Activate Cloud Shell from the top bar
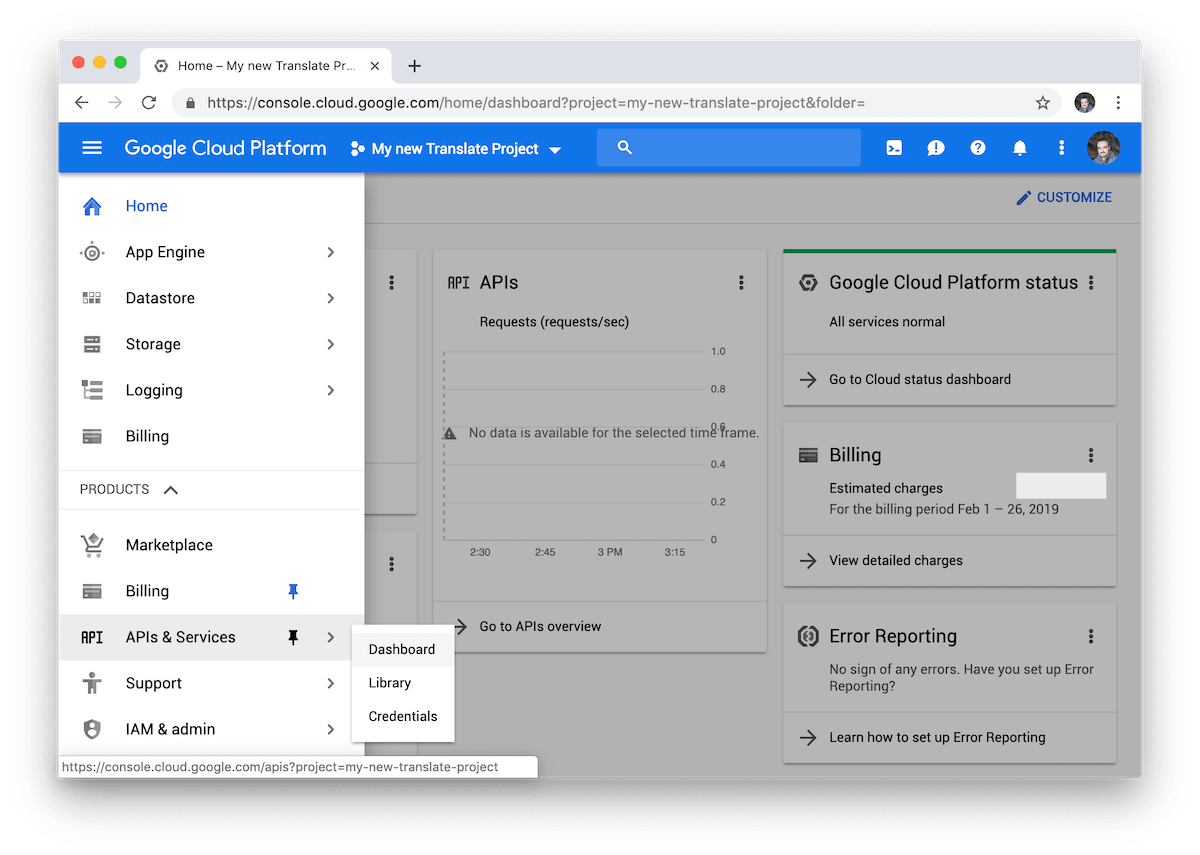 click(893, 147)
